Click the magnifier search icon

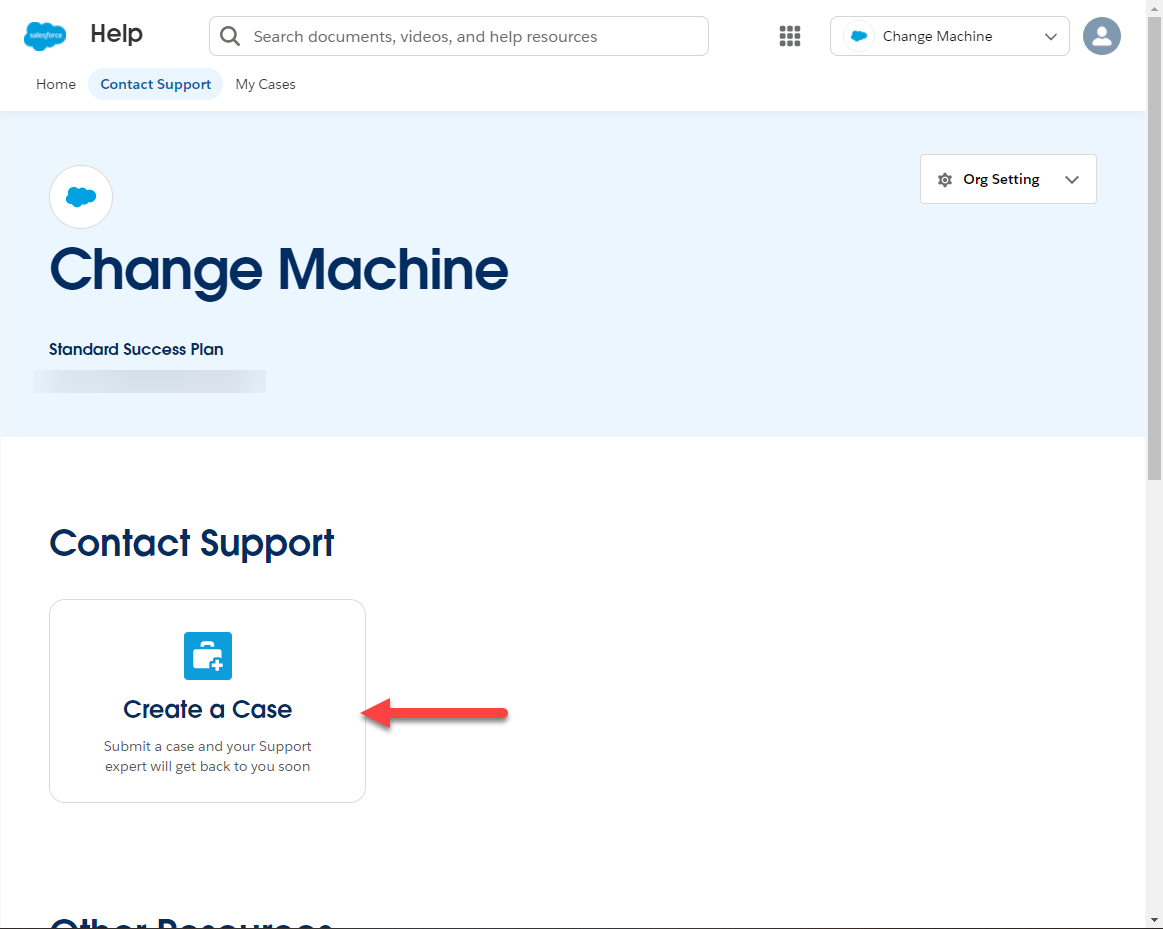pos(230,36)
